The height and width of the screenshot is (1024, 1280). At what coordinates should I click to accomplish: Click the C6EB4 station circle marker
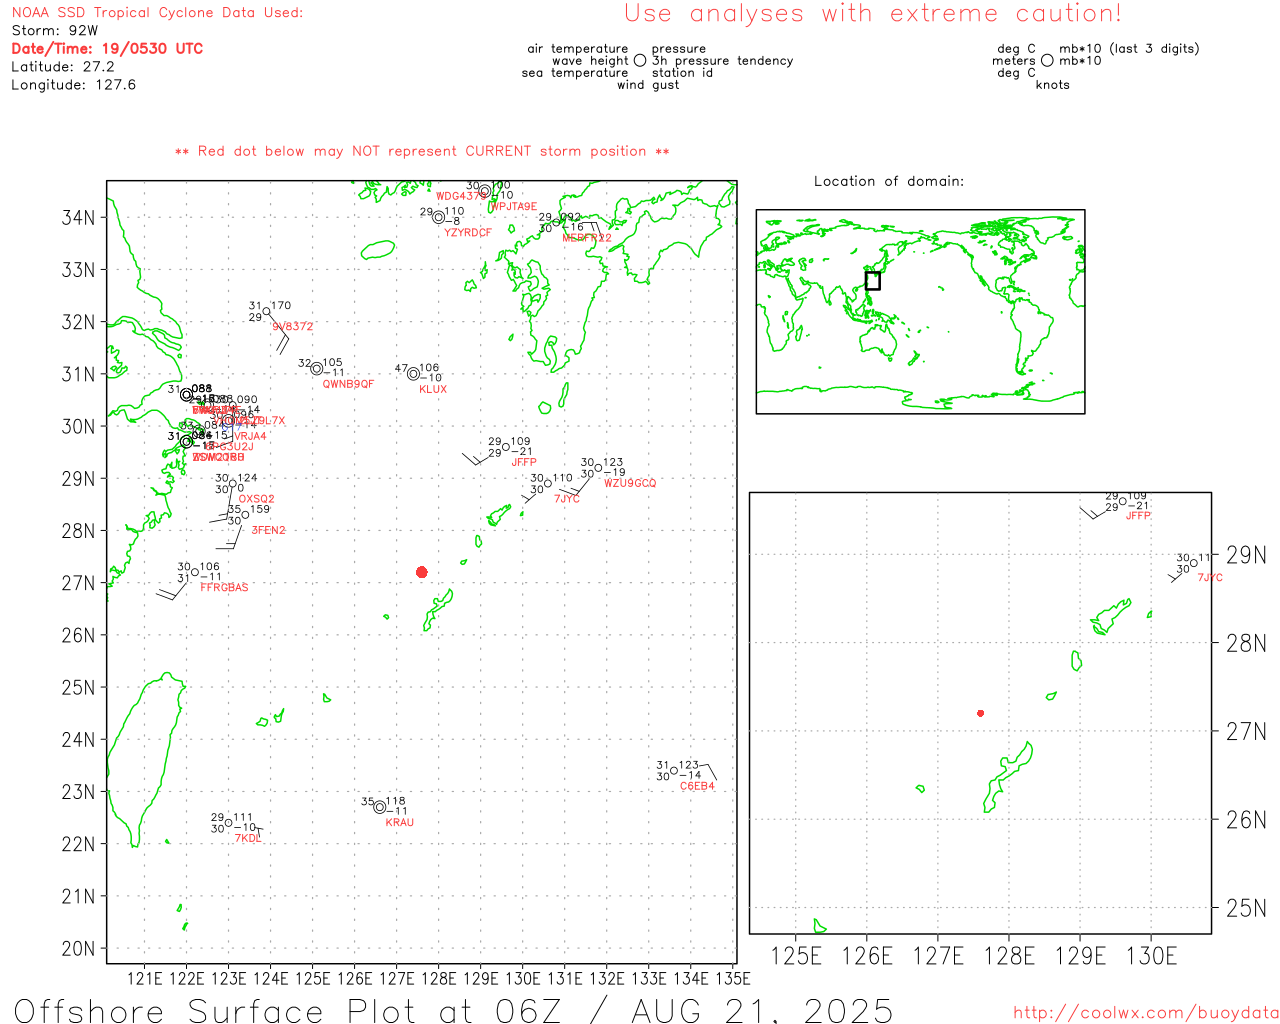click(674, 770)
